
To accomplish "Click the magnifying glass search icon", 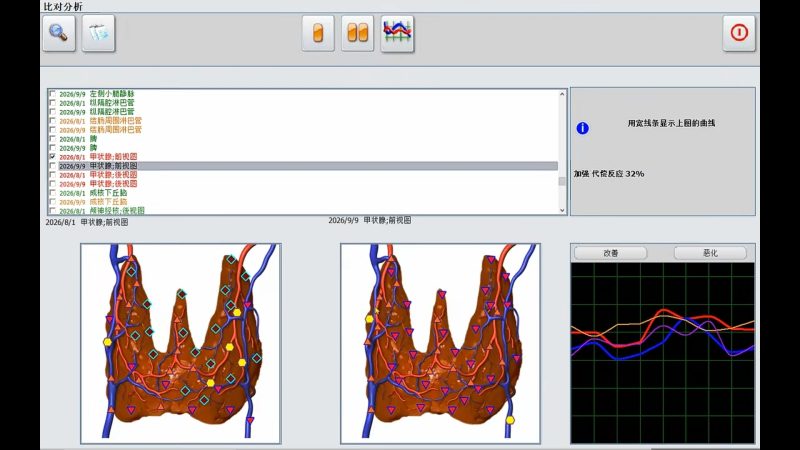I will point(59,33).
